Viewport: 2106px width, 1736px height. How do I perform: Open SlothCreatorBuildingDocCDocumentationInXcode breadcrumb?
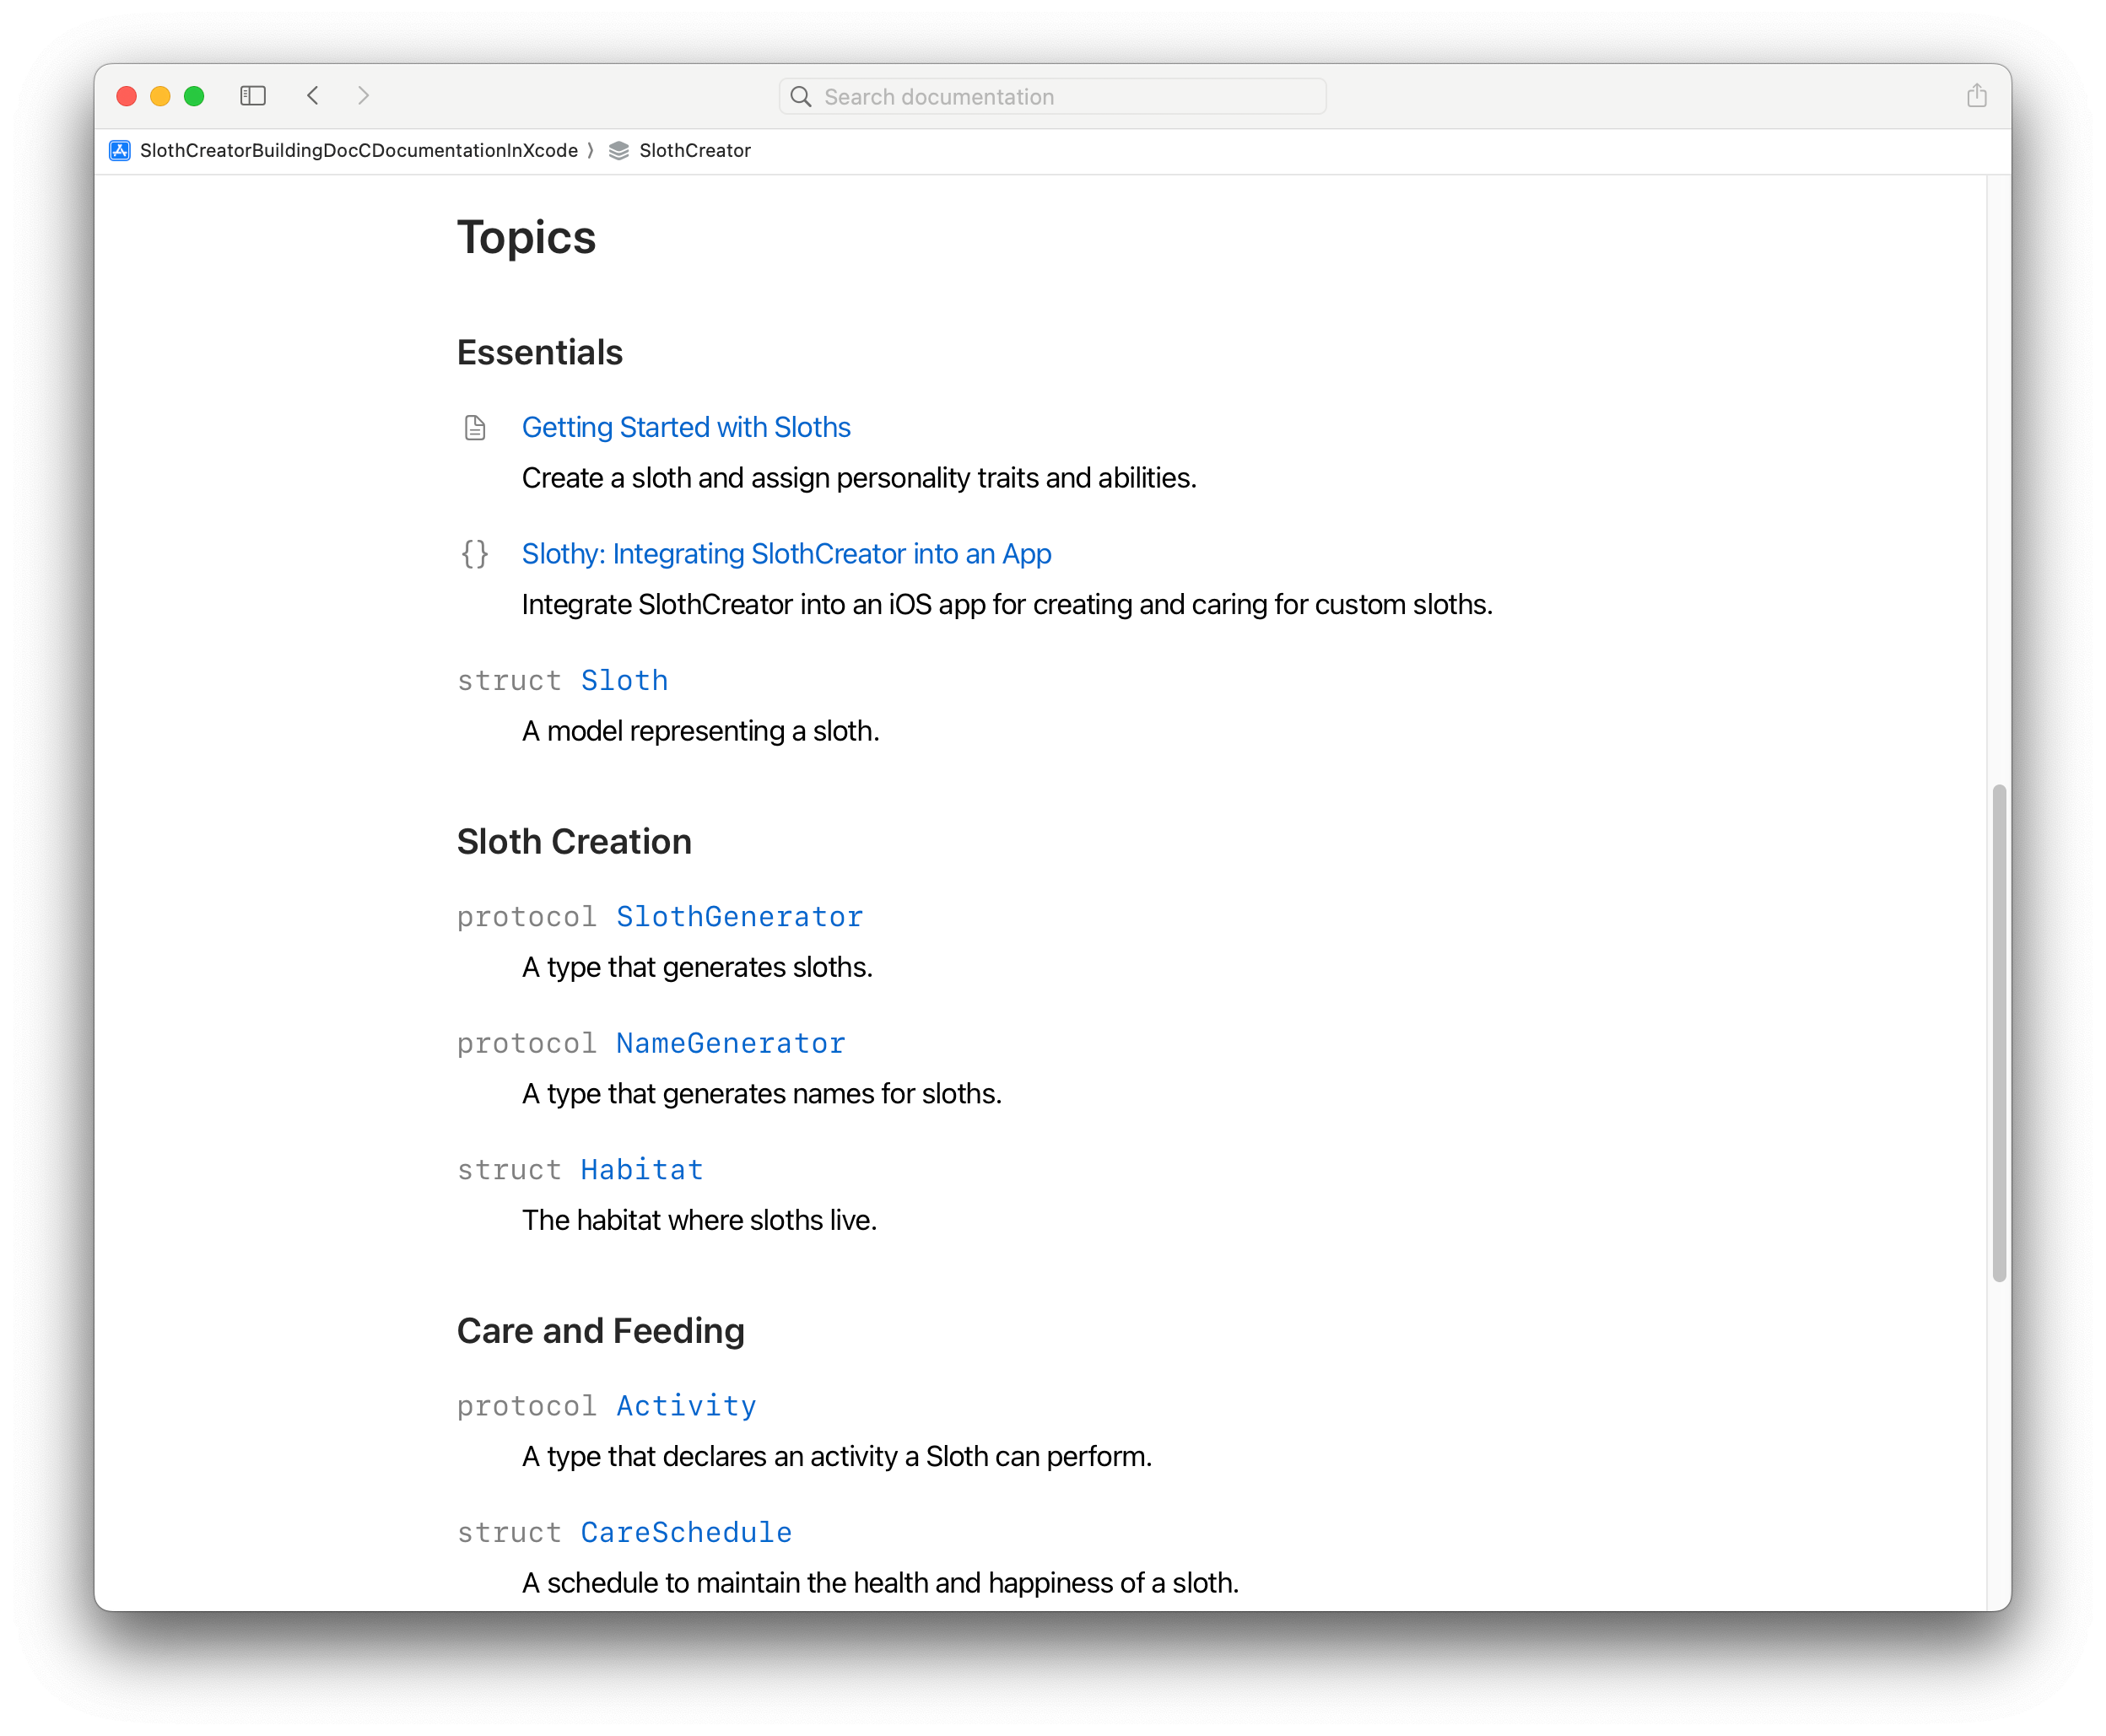click(358, 151)
